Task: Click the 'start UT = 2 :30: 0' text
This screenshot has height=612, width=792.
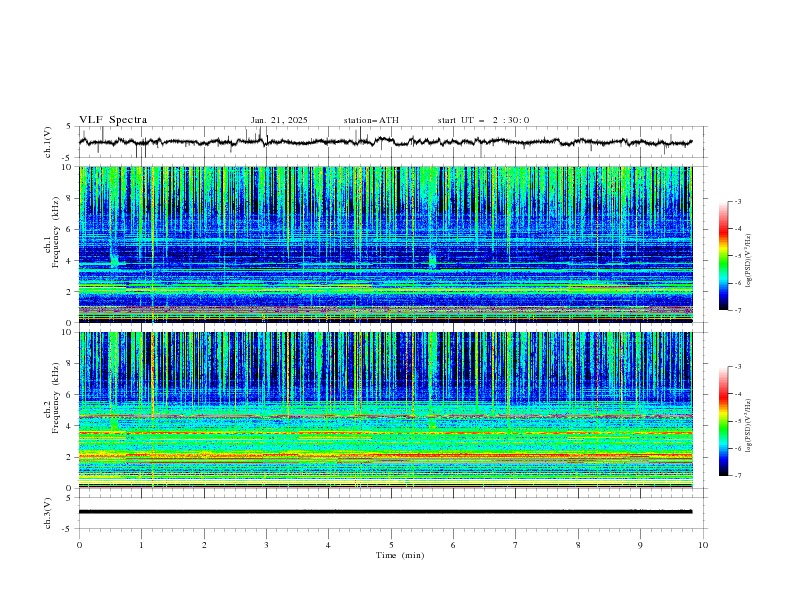Action: click(x=483, y=120)
